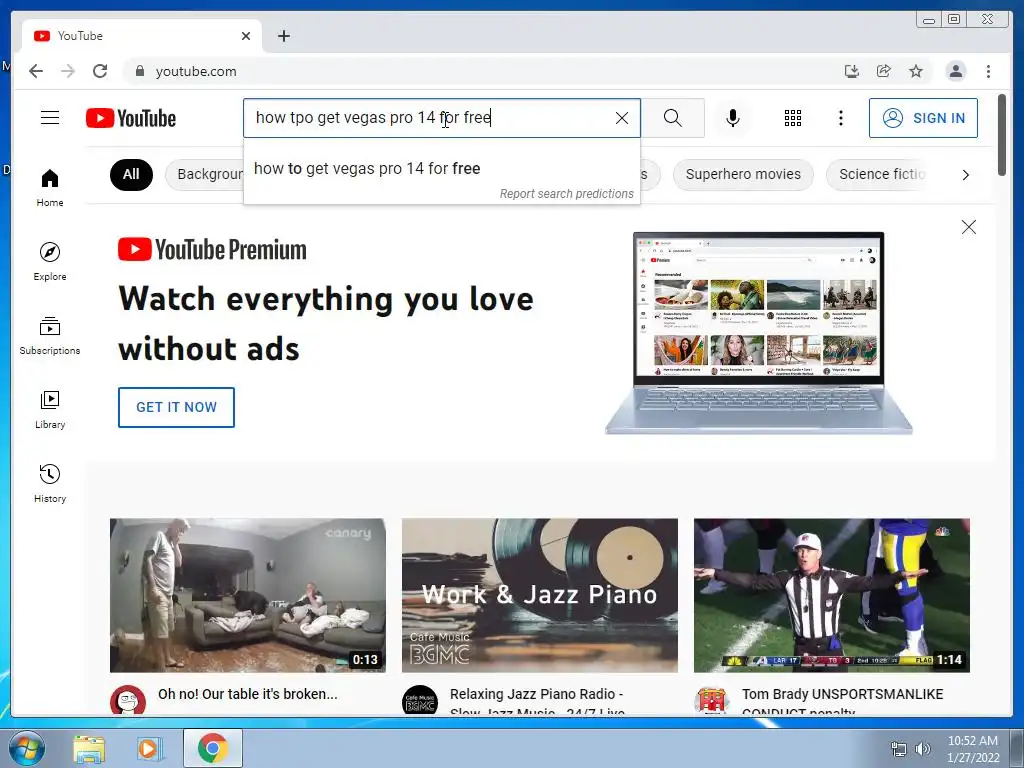
Task: Click the page vertical scrollbar thumb
Action: tap(1002, 135)
